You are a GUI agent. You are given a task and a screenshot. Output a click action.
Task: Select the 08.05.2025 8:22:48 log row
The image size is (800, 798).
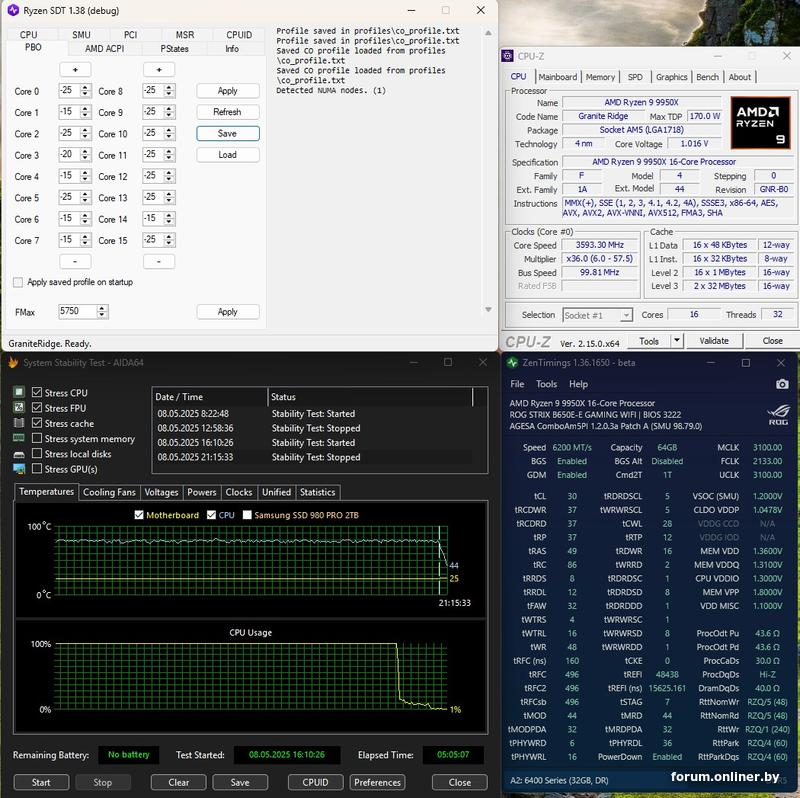312,413
